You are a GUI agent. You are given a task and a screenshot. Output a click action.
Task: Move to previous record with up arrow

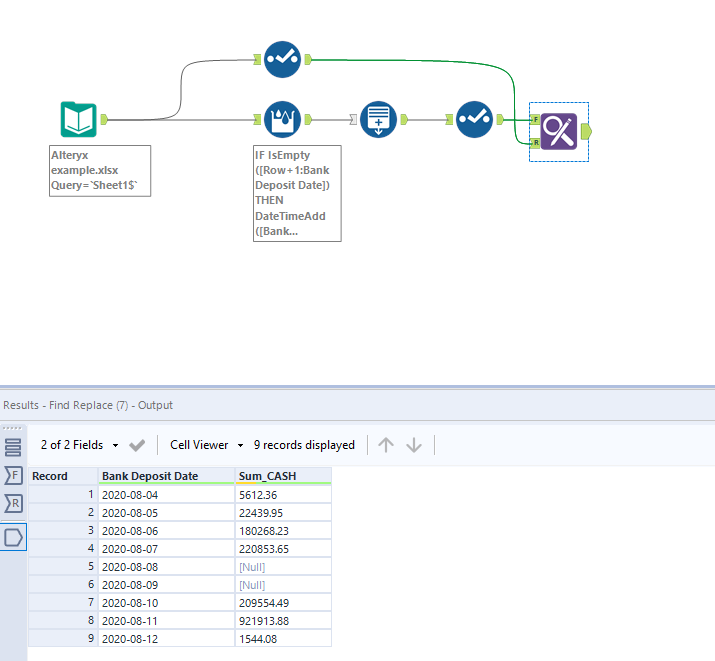(x=386, y=445)
